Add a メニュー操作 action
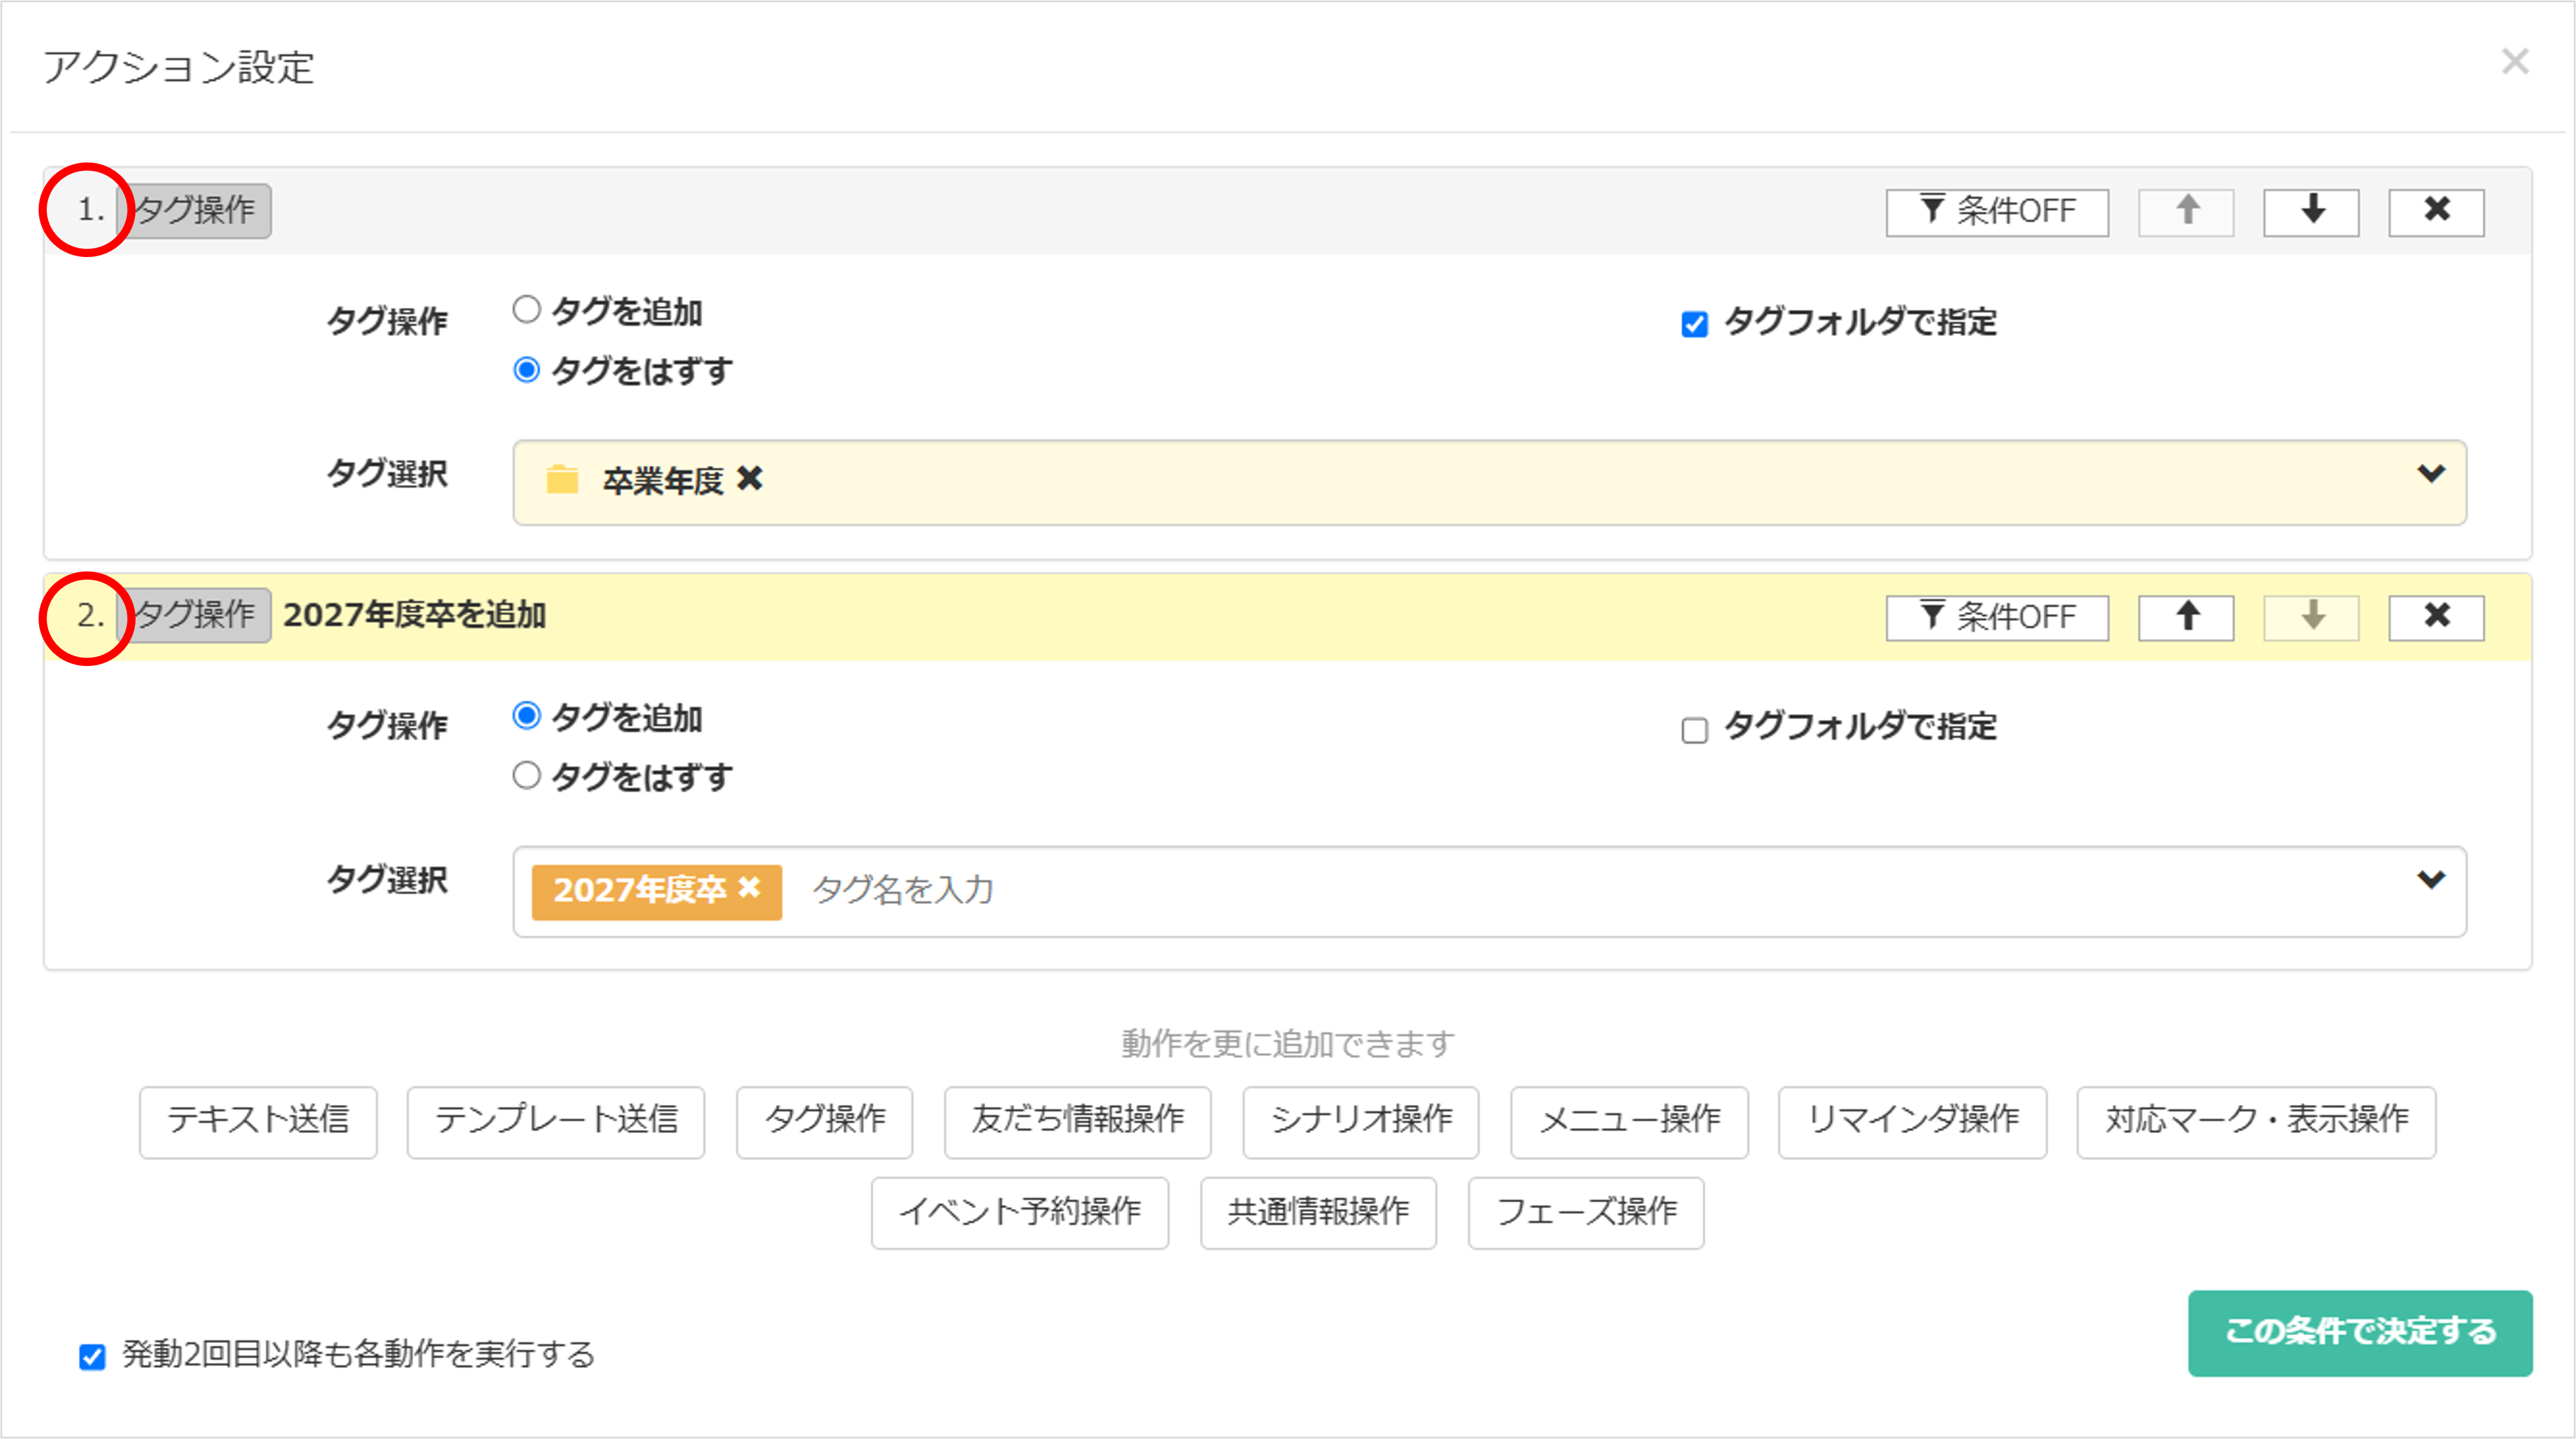Image resolution: width=2576 pixels, height=1439 pixels. 1630,1122
